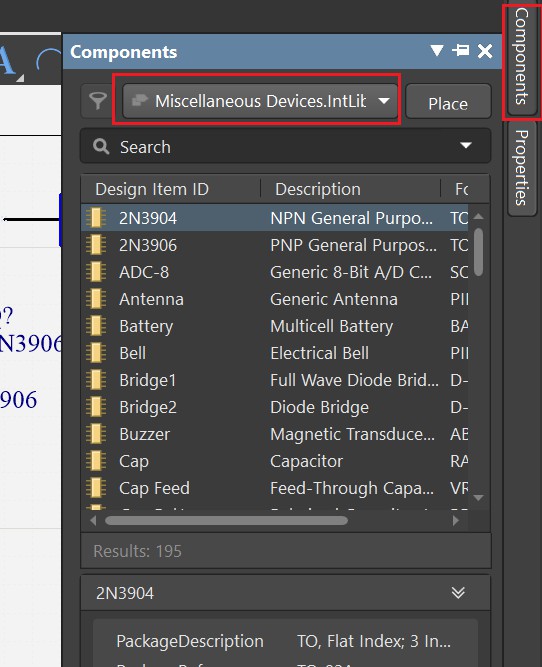Click the horizontal scrollbar left arrow

pos(93,520)
